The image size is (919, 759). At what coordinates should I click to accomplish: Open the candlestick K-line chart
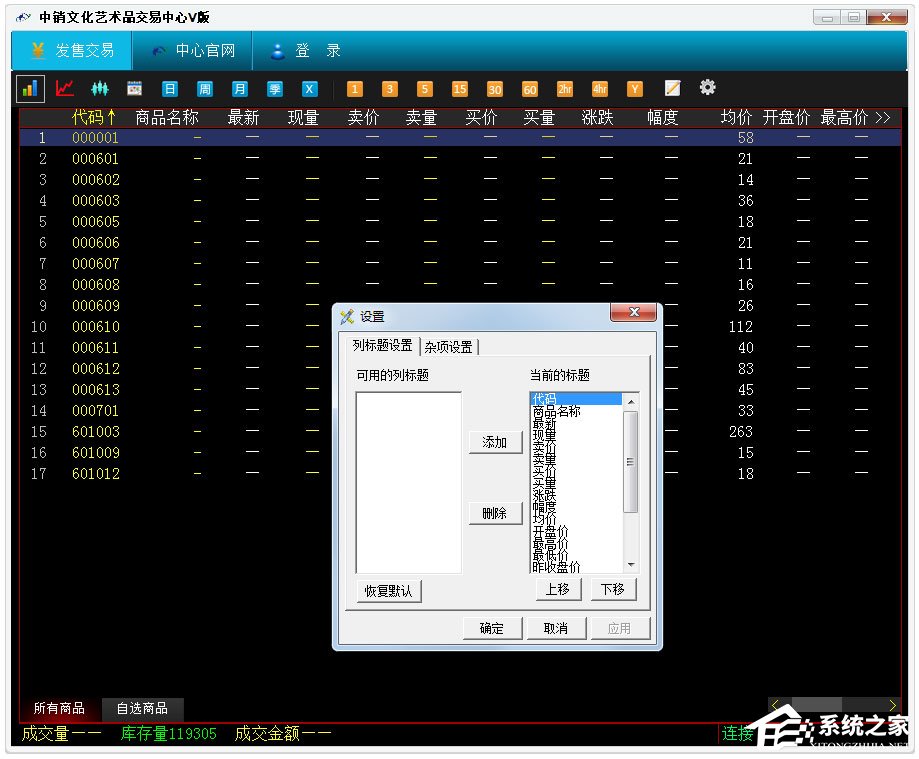click(100, 89)
